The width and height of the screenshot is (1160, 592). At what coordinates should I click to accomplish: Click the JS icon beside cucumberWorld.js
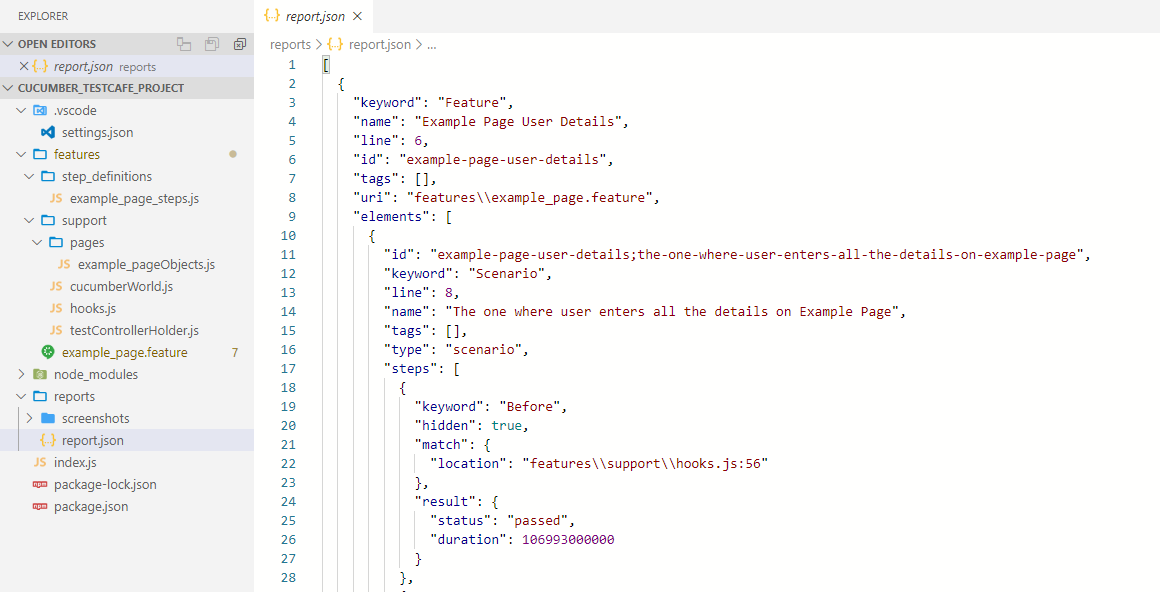point(56,286)
